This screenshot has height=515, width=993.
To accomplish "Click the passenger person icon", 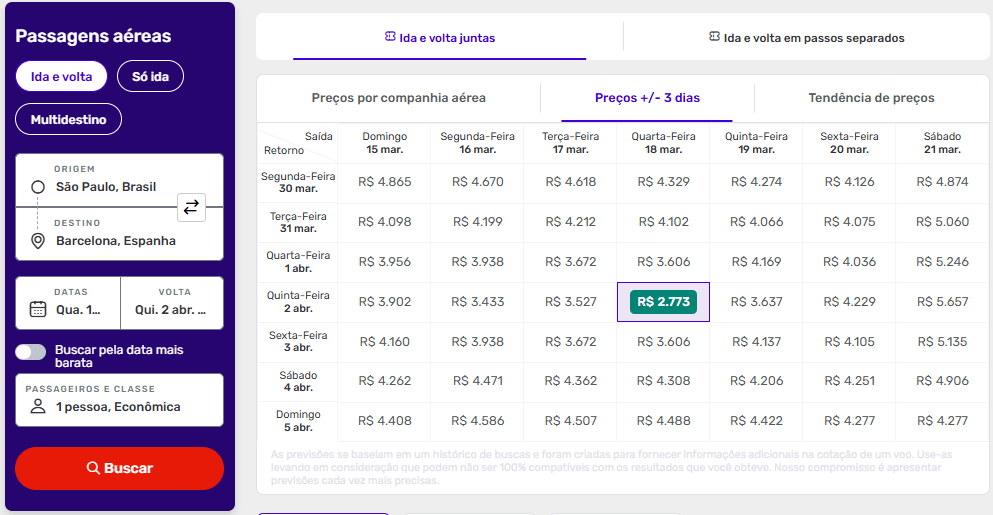I will [38, 407].
